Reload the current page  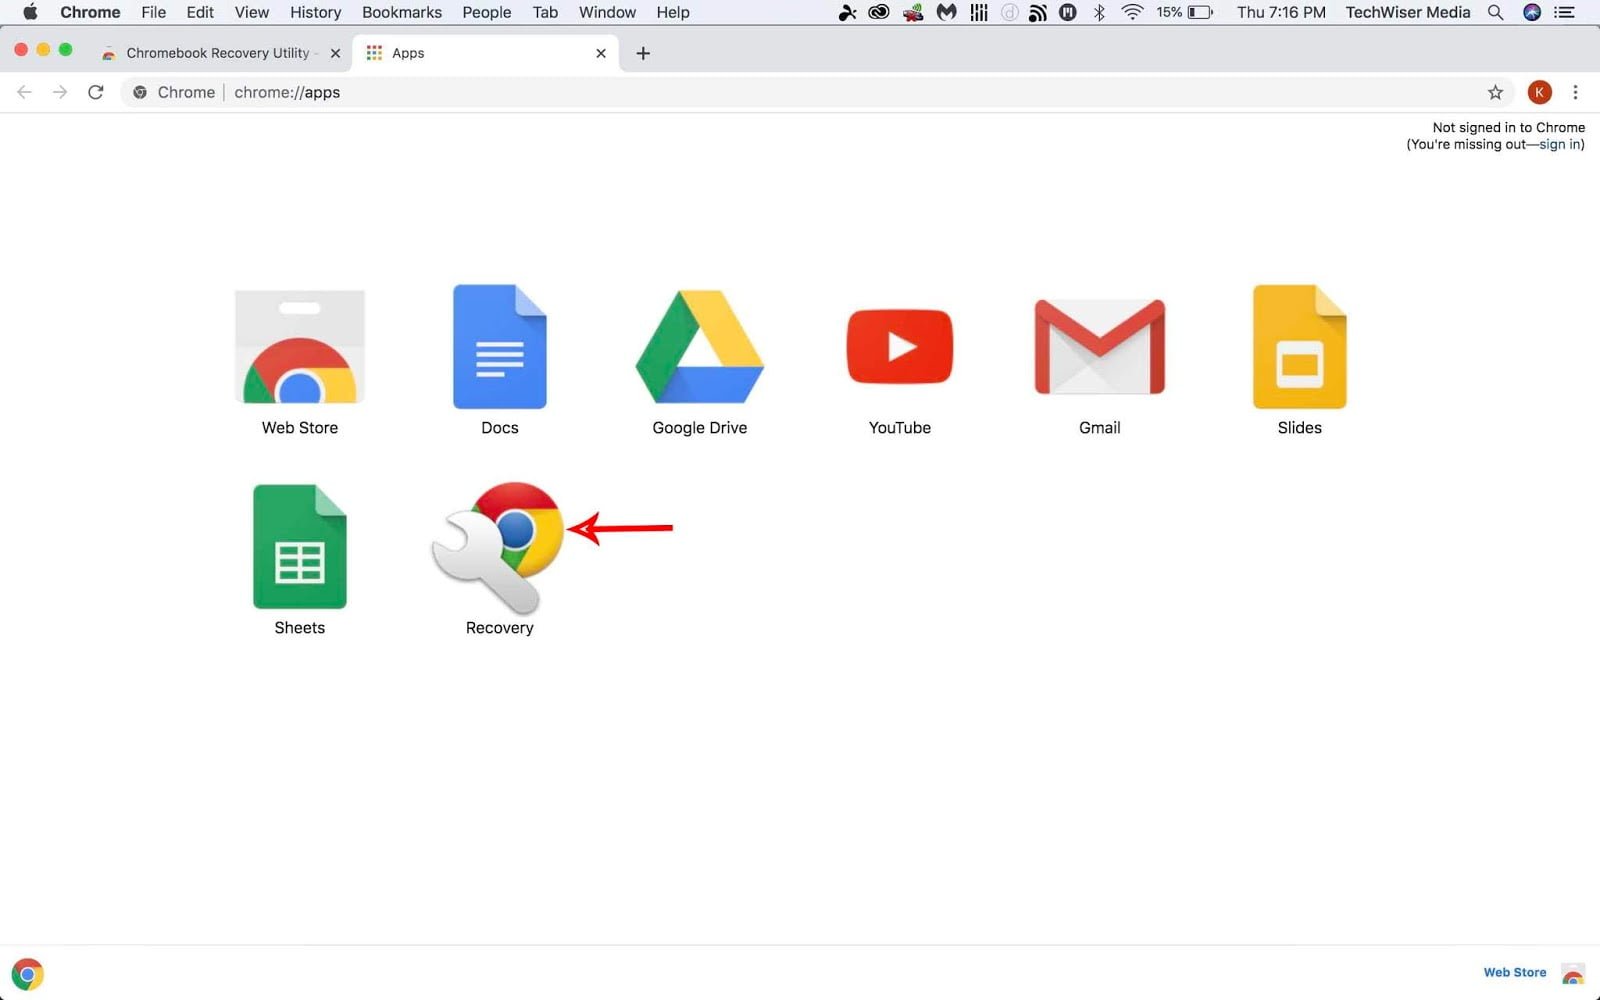tap(96, 92)
